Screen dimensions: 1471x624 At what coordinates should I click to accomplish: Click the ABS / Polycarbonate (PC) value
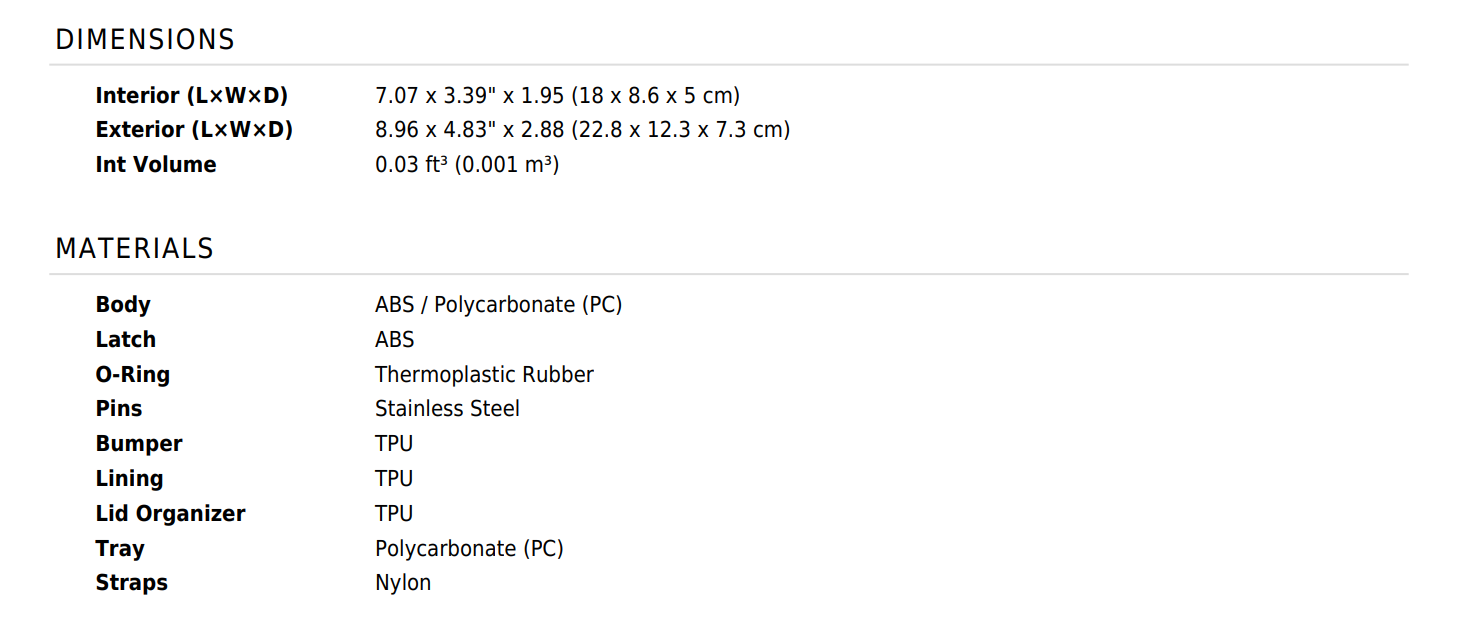coord(498,305)
